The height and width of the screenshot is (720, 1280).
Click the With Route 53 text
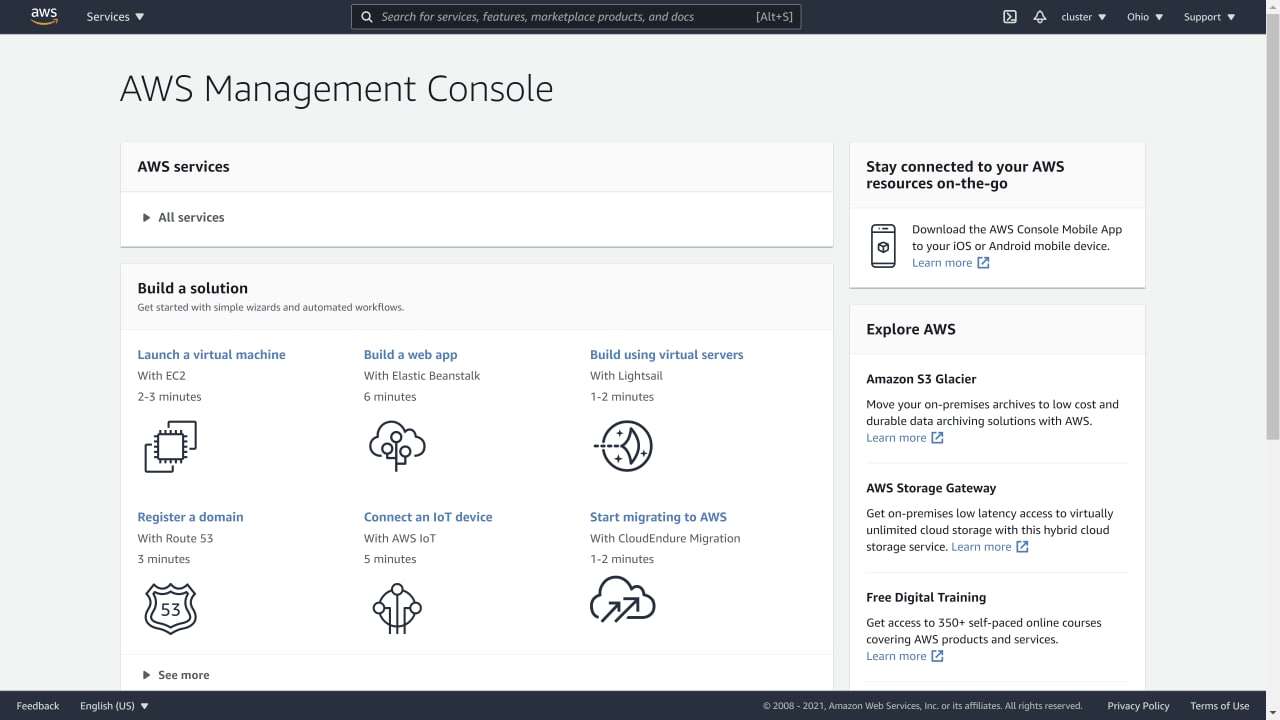coord(175,538)
